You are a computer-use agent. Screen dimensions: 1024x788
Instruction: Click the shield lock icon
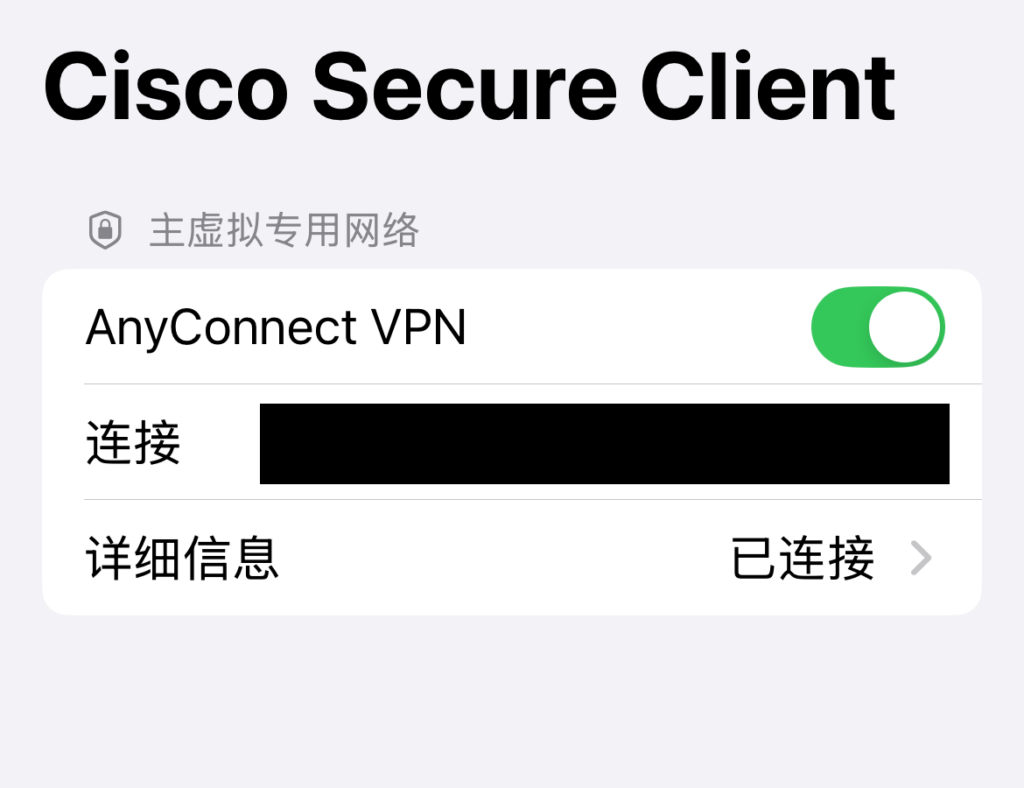click(x=104, y=231)
